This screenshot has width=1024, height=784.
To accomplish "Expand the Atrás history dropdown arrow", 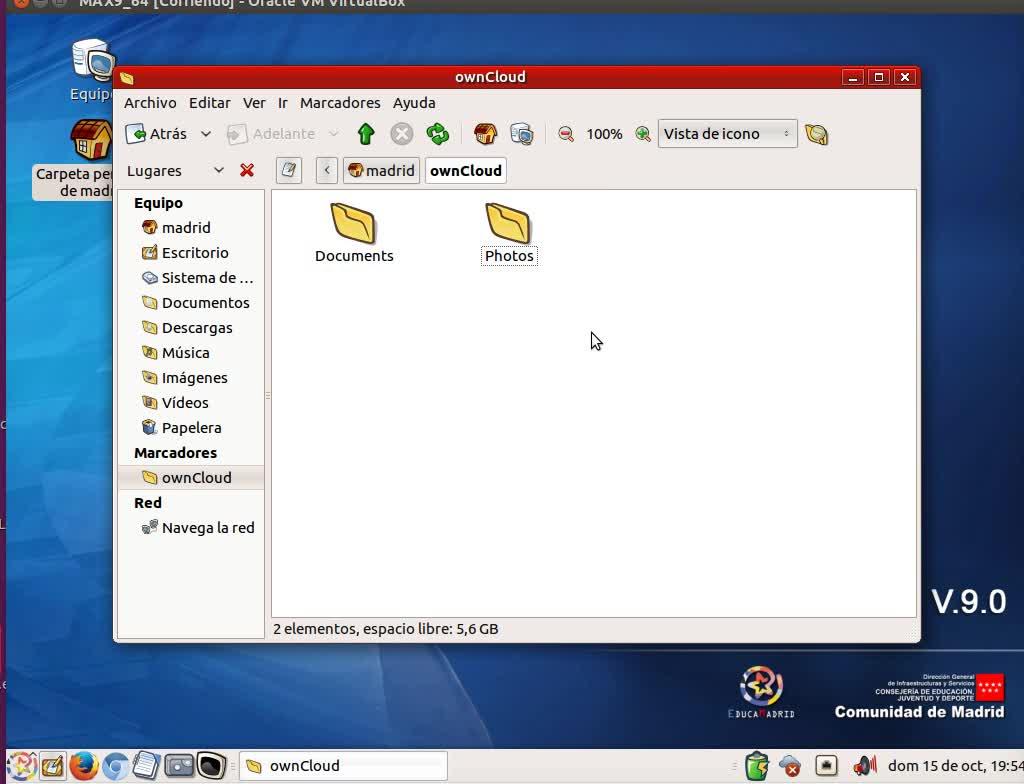I will [206, 134].
